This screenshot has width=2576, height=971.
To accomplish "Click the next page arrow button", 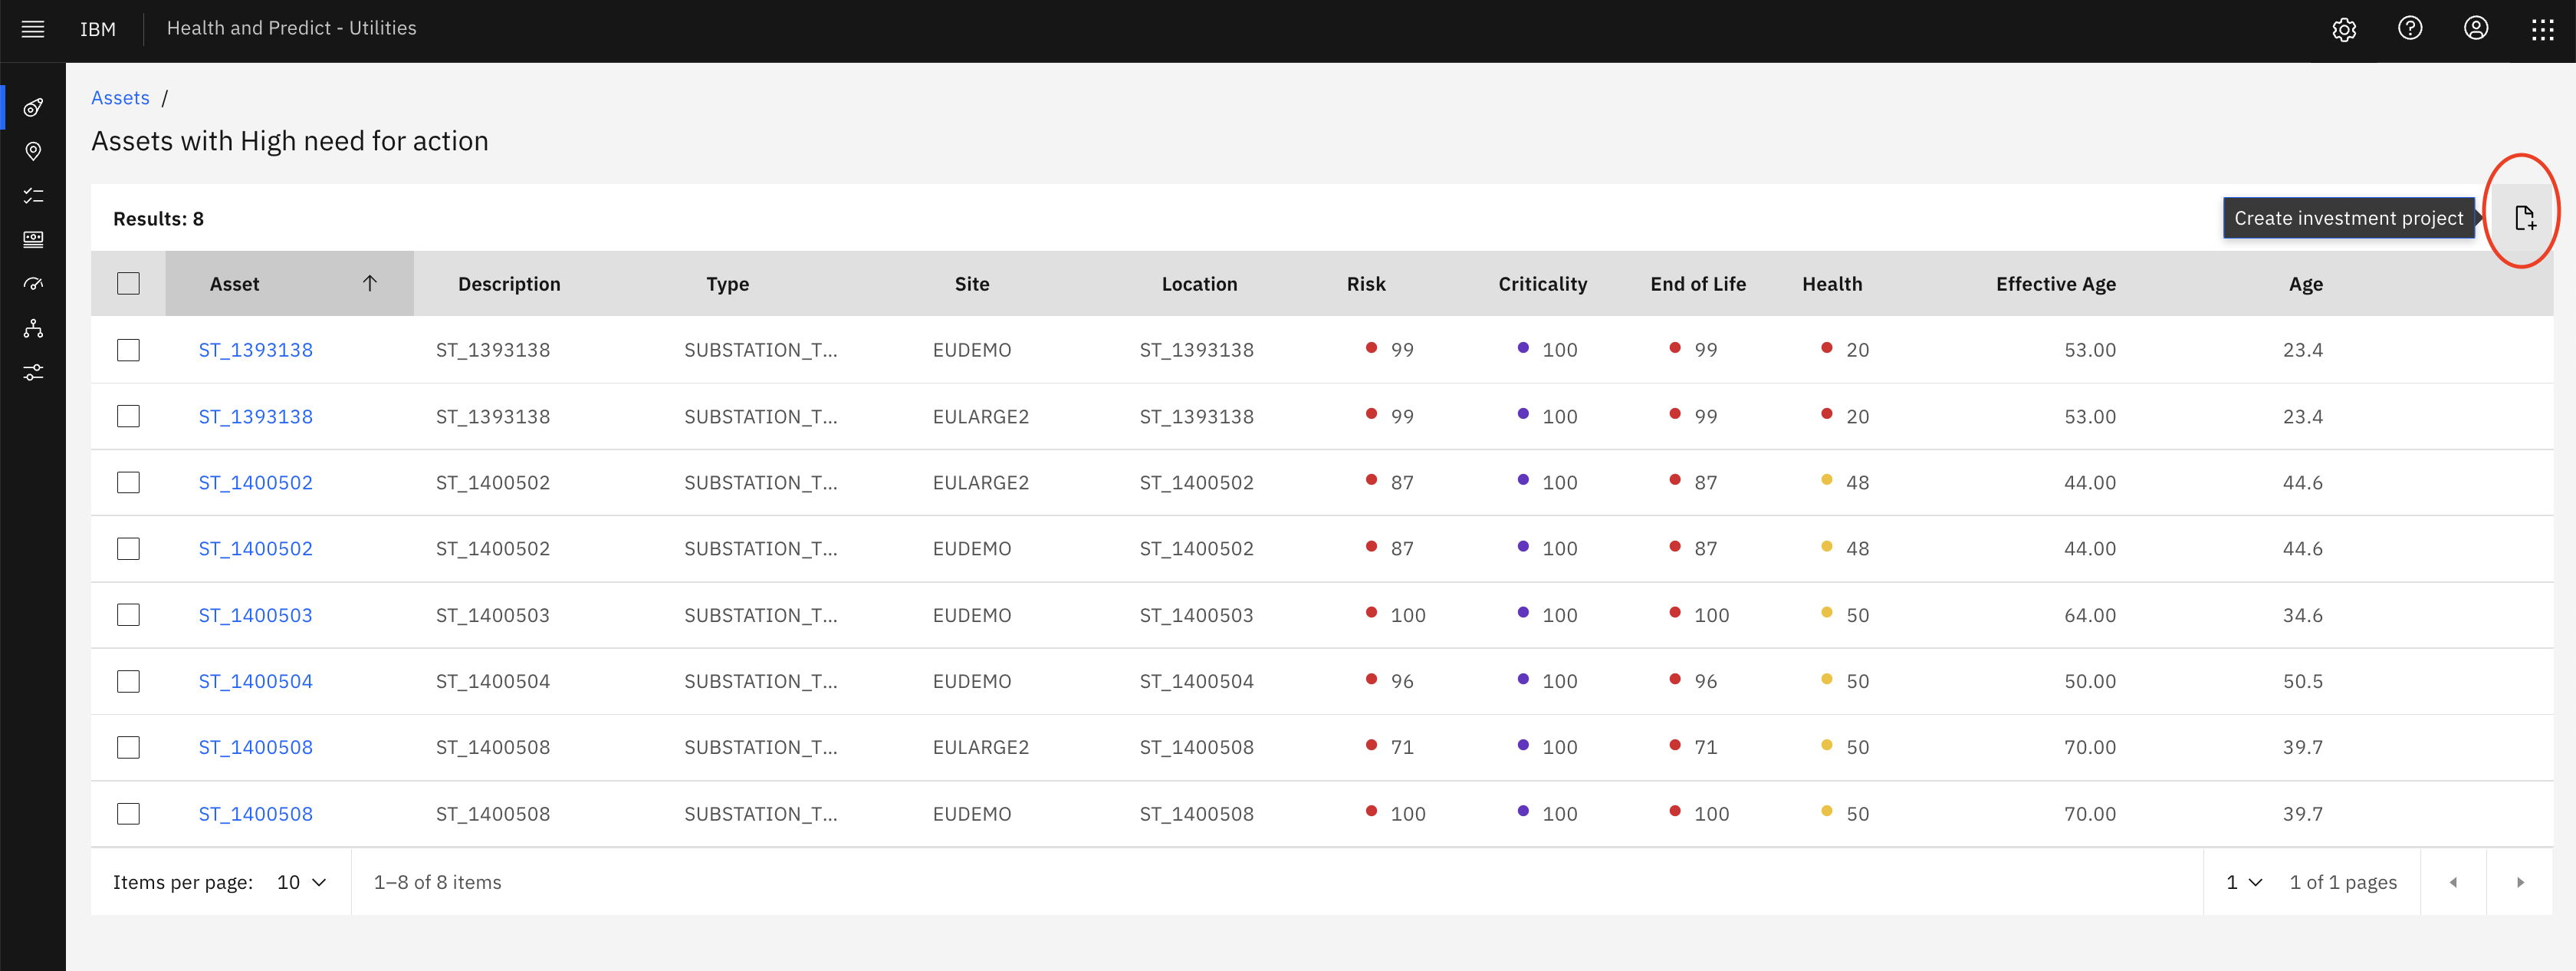I will pos(2520,882).
